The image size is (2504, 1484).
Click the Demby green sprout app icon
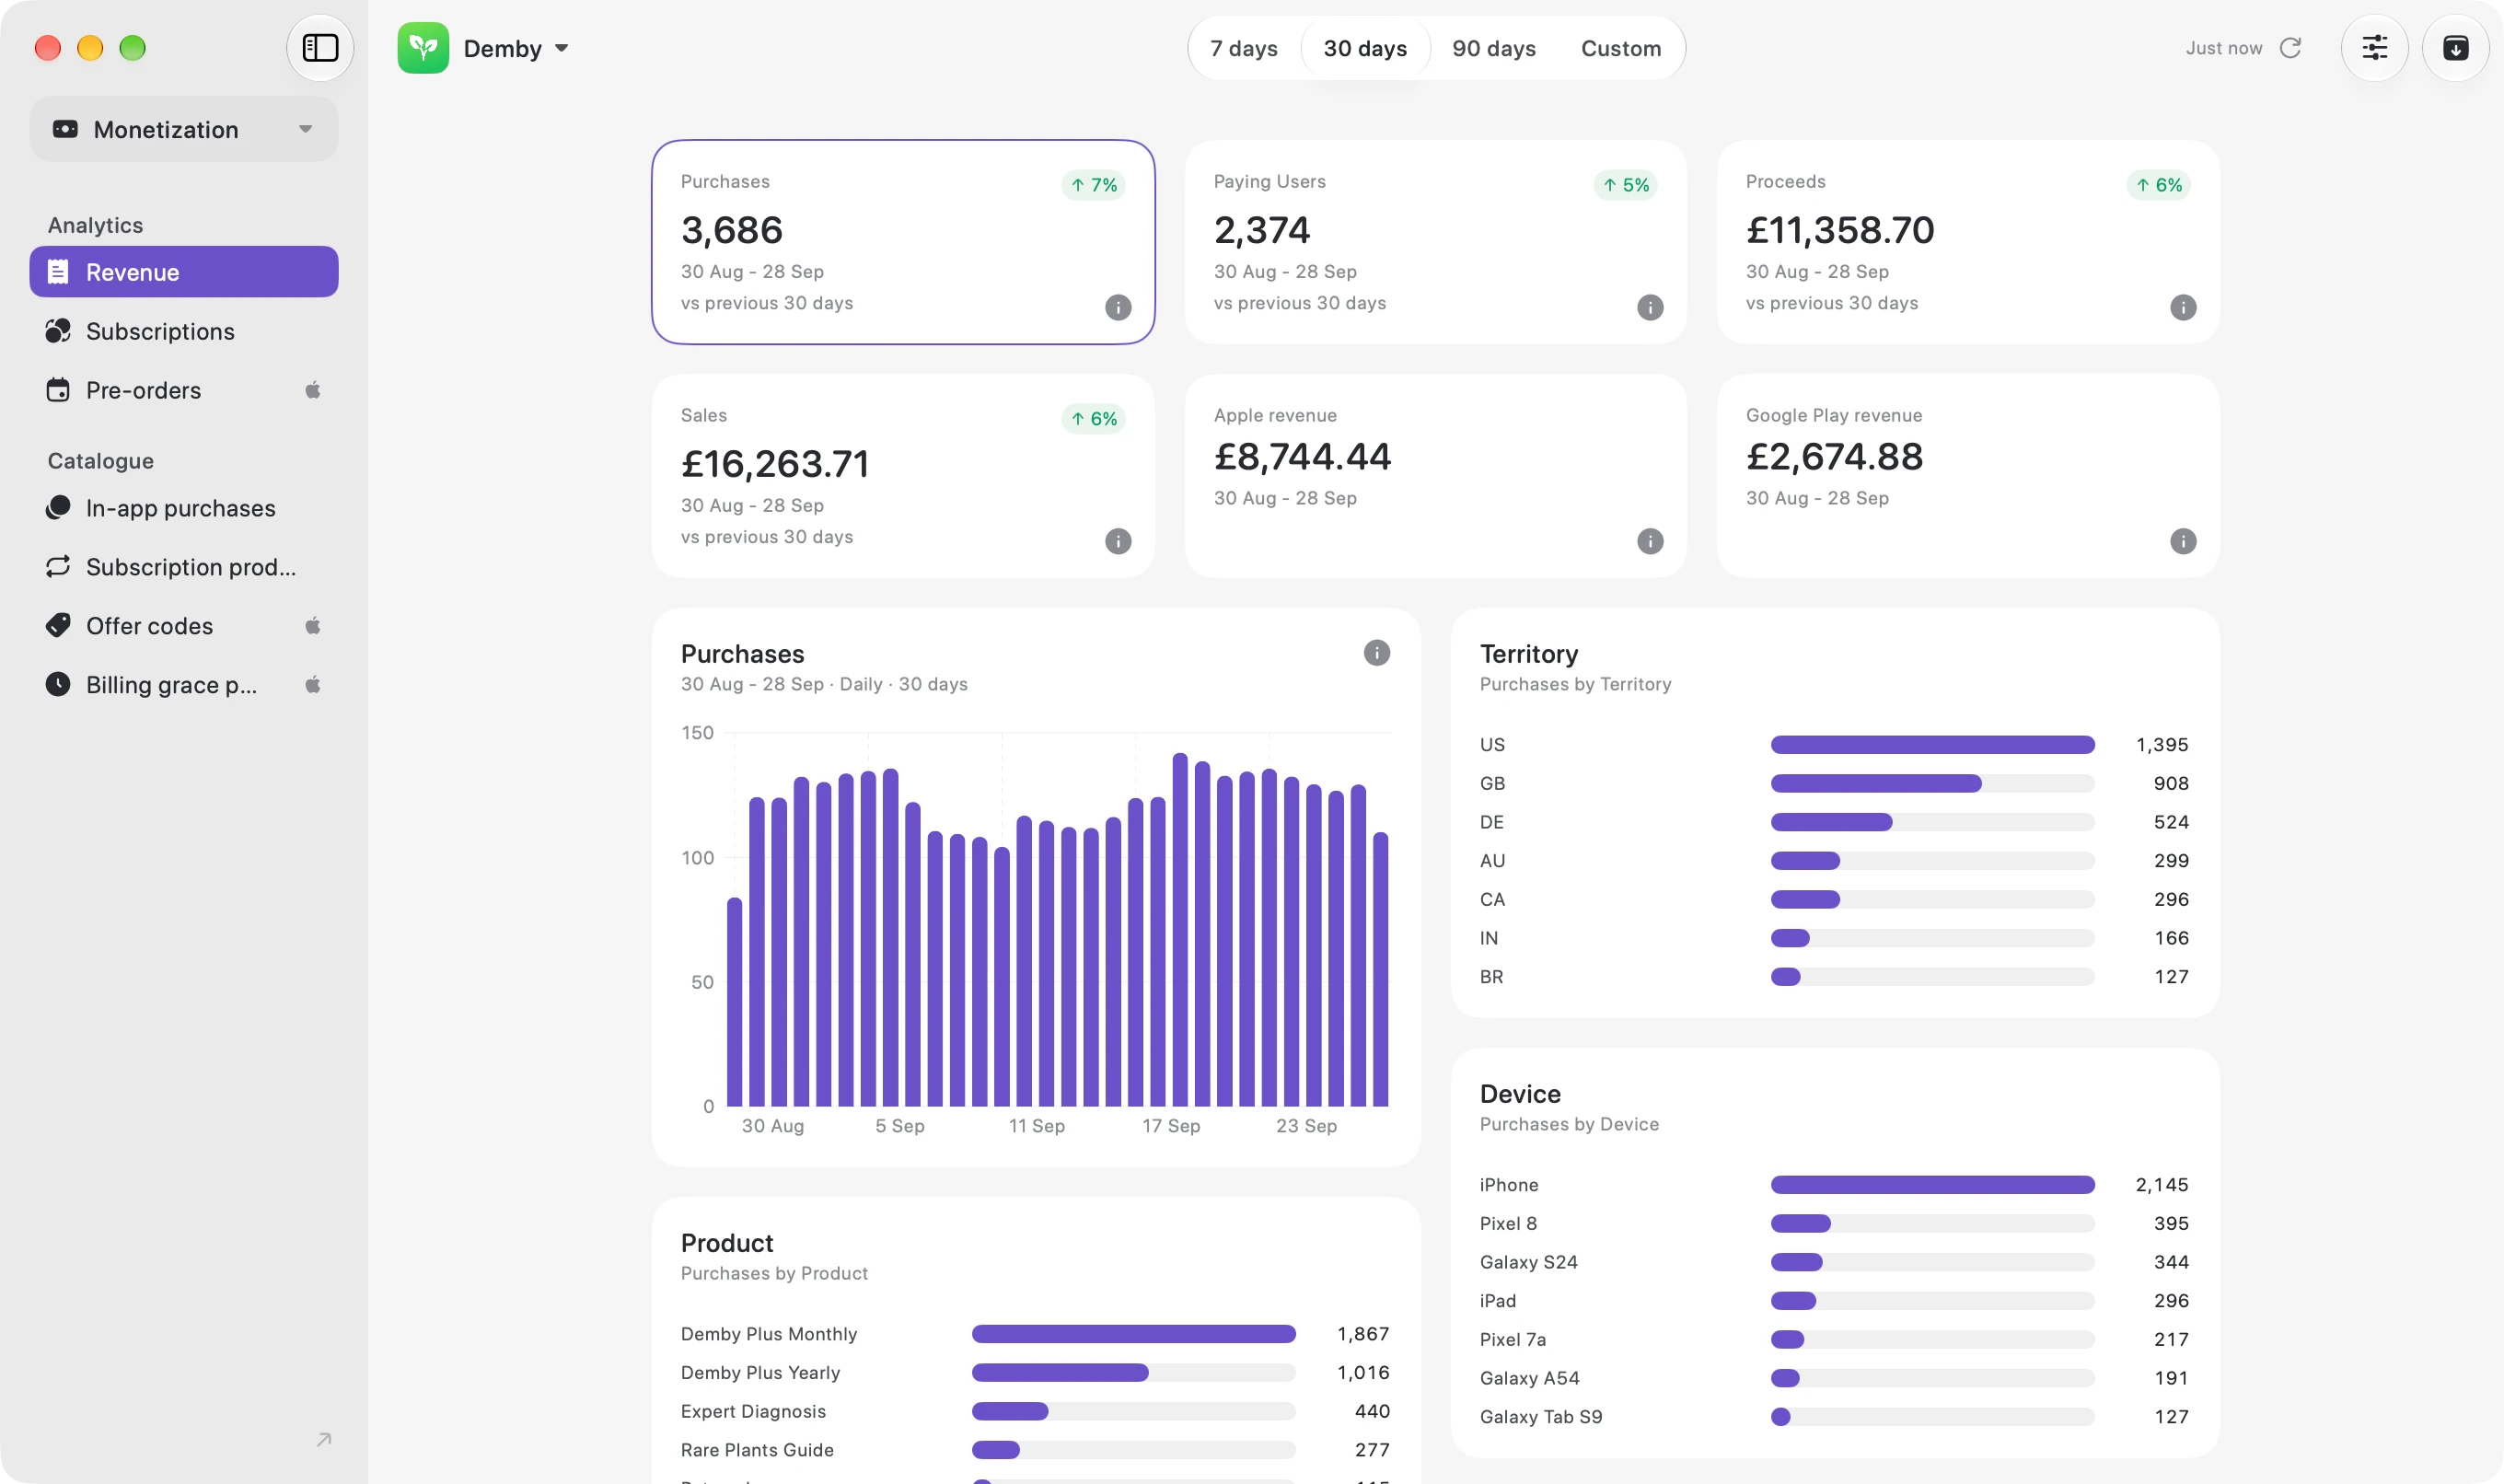click(x=423, y=48)
